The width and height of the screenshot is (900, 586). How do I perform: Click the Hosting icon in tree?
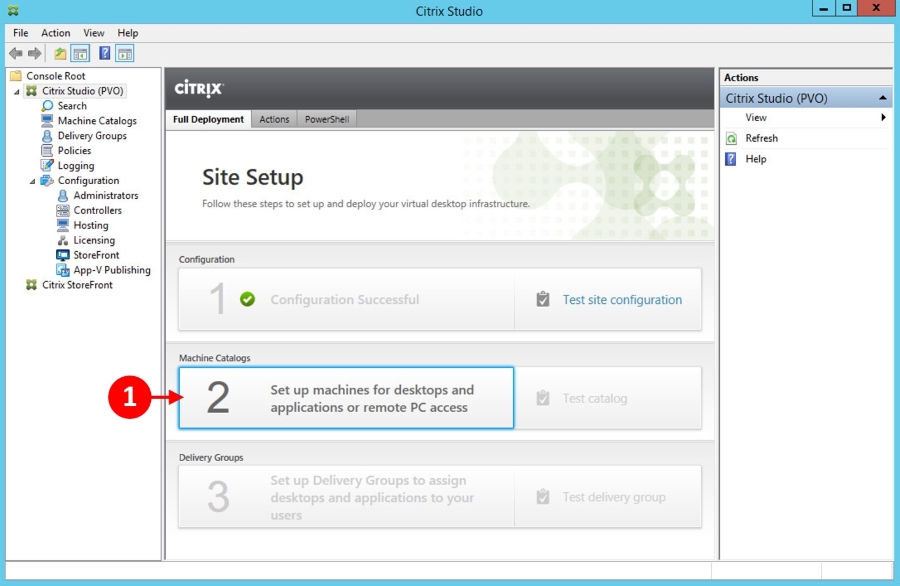(63, 225)
